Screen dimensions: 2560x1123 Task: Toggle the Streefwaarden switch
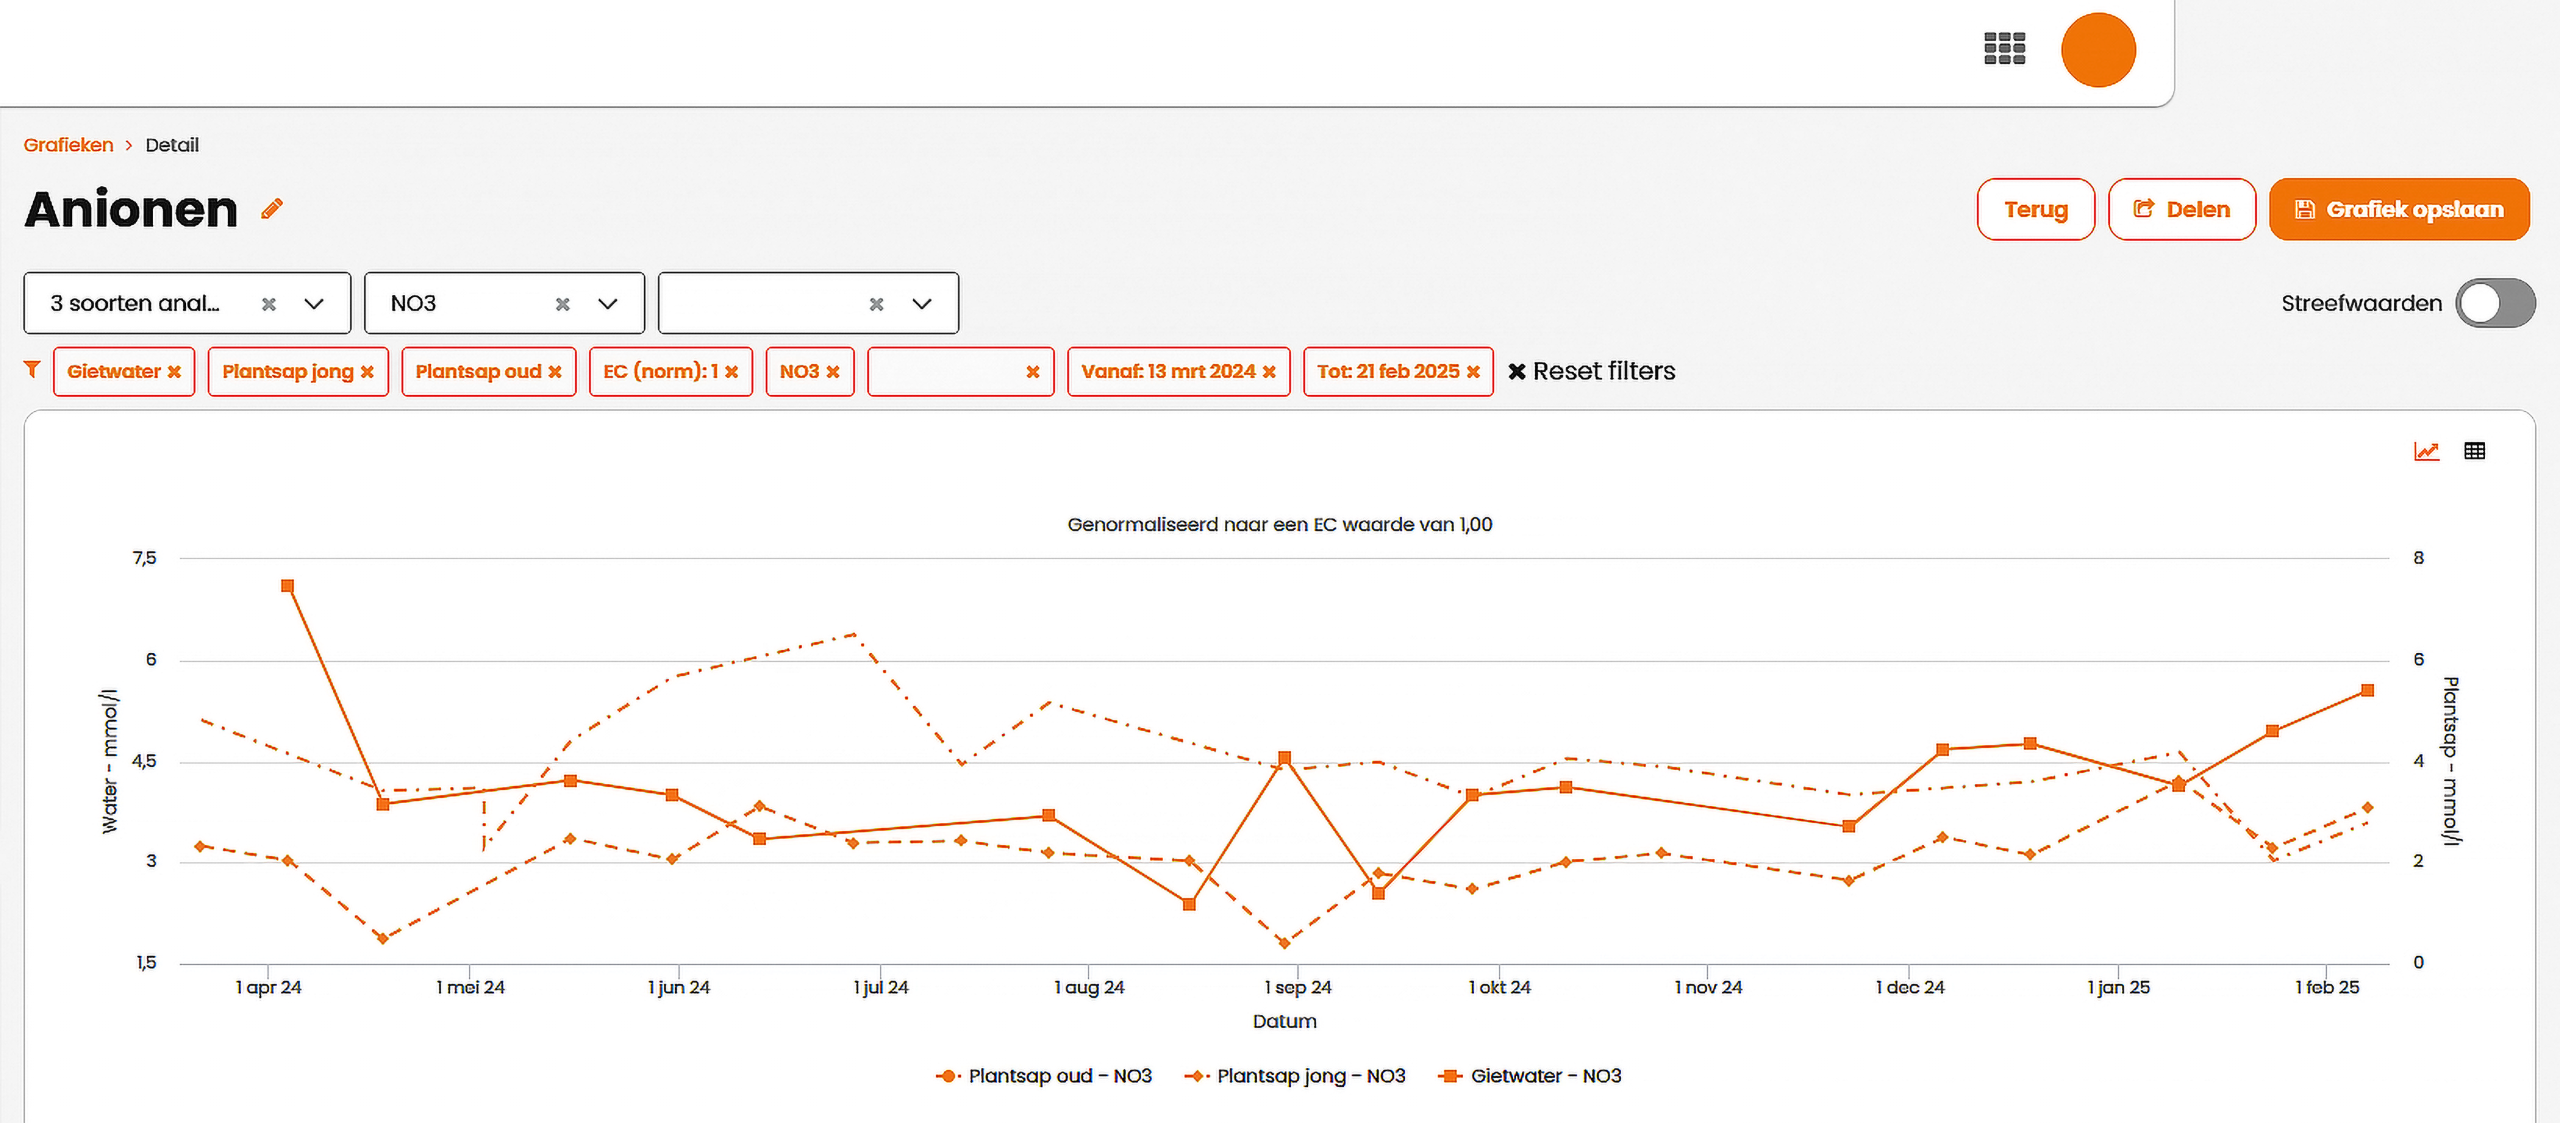click(2495, 303)
